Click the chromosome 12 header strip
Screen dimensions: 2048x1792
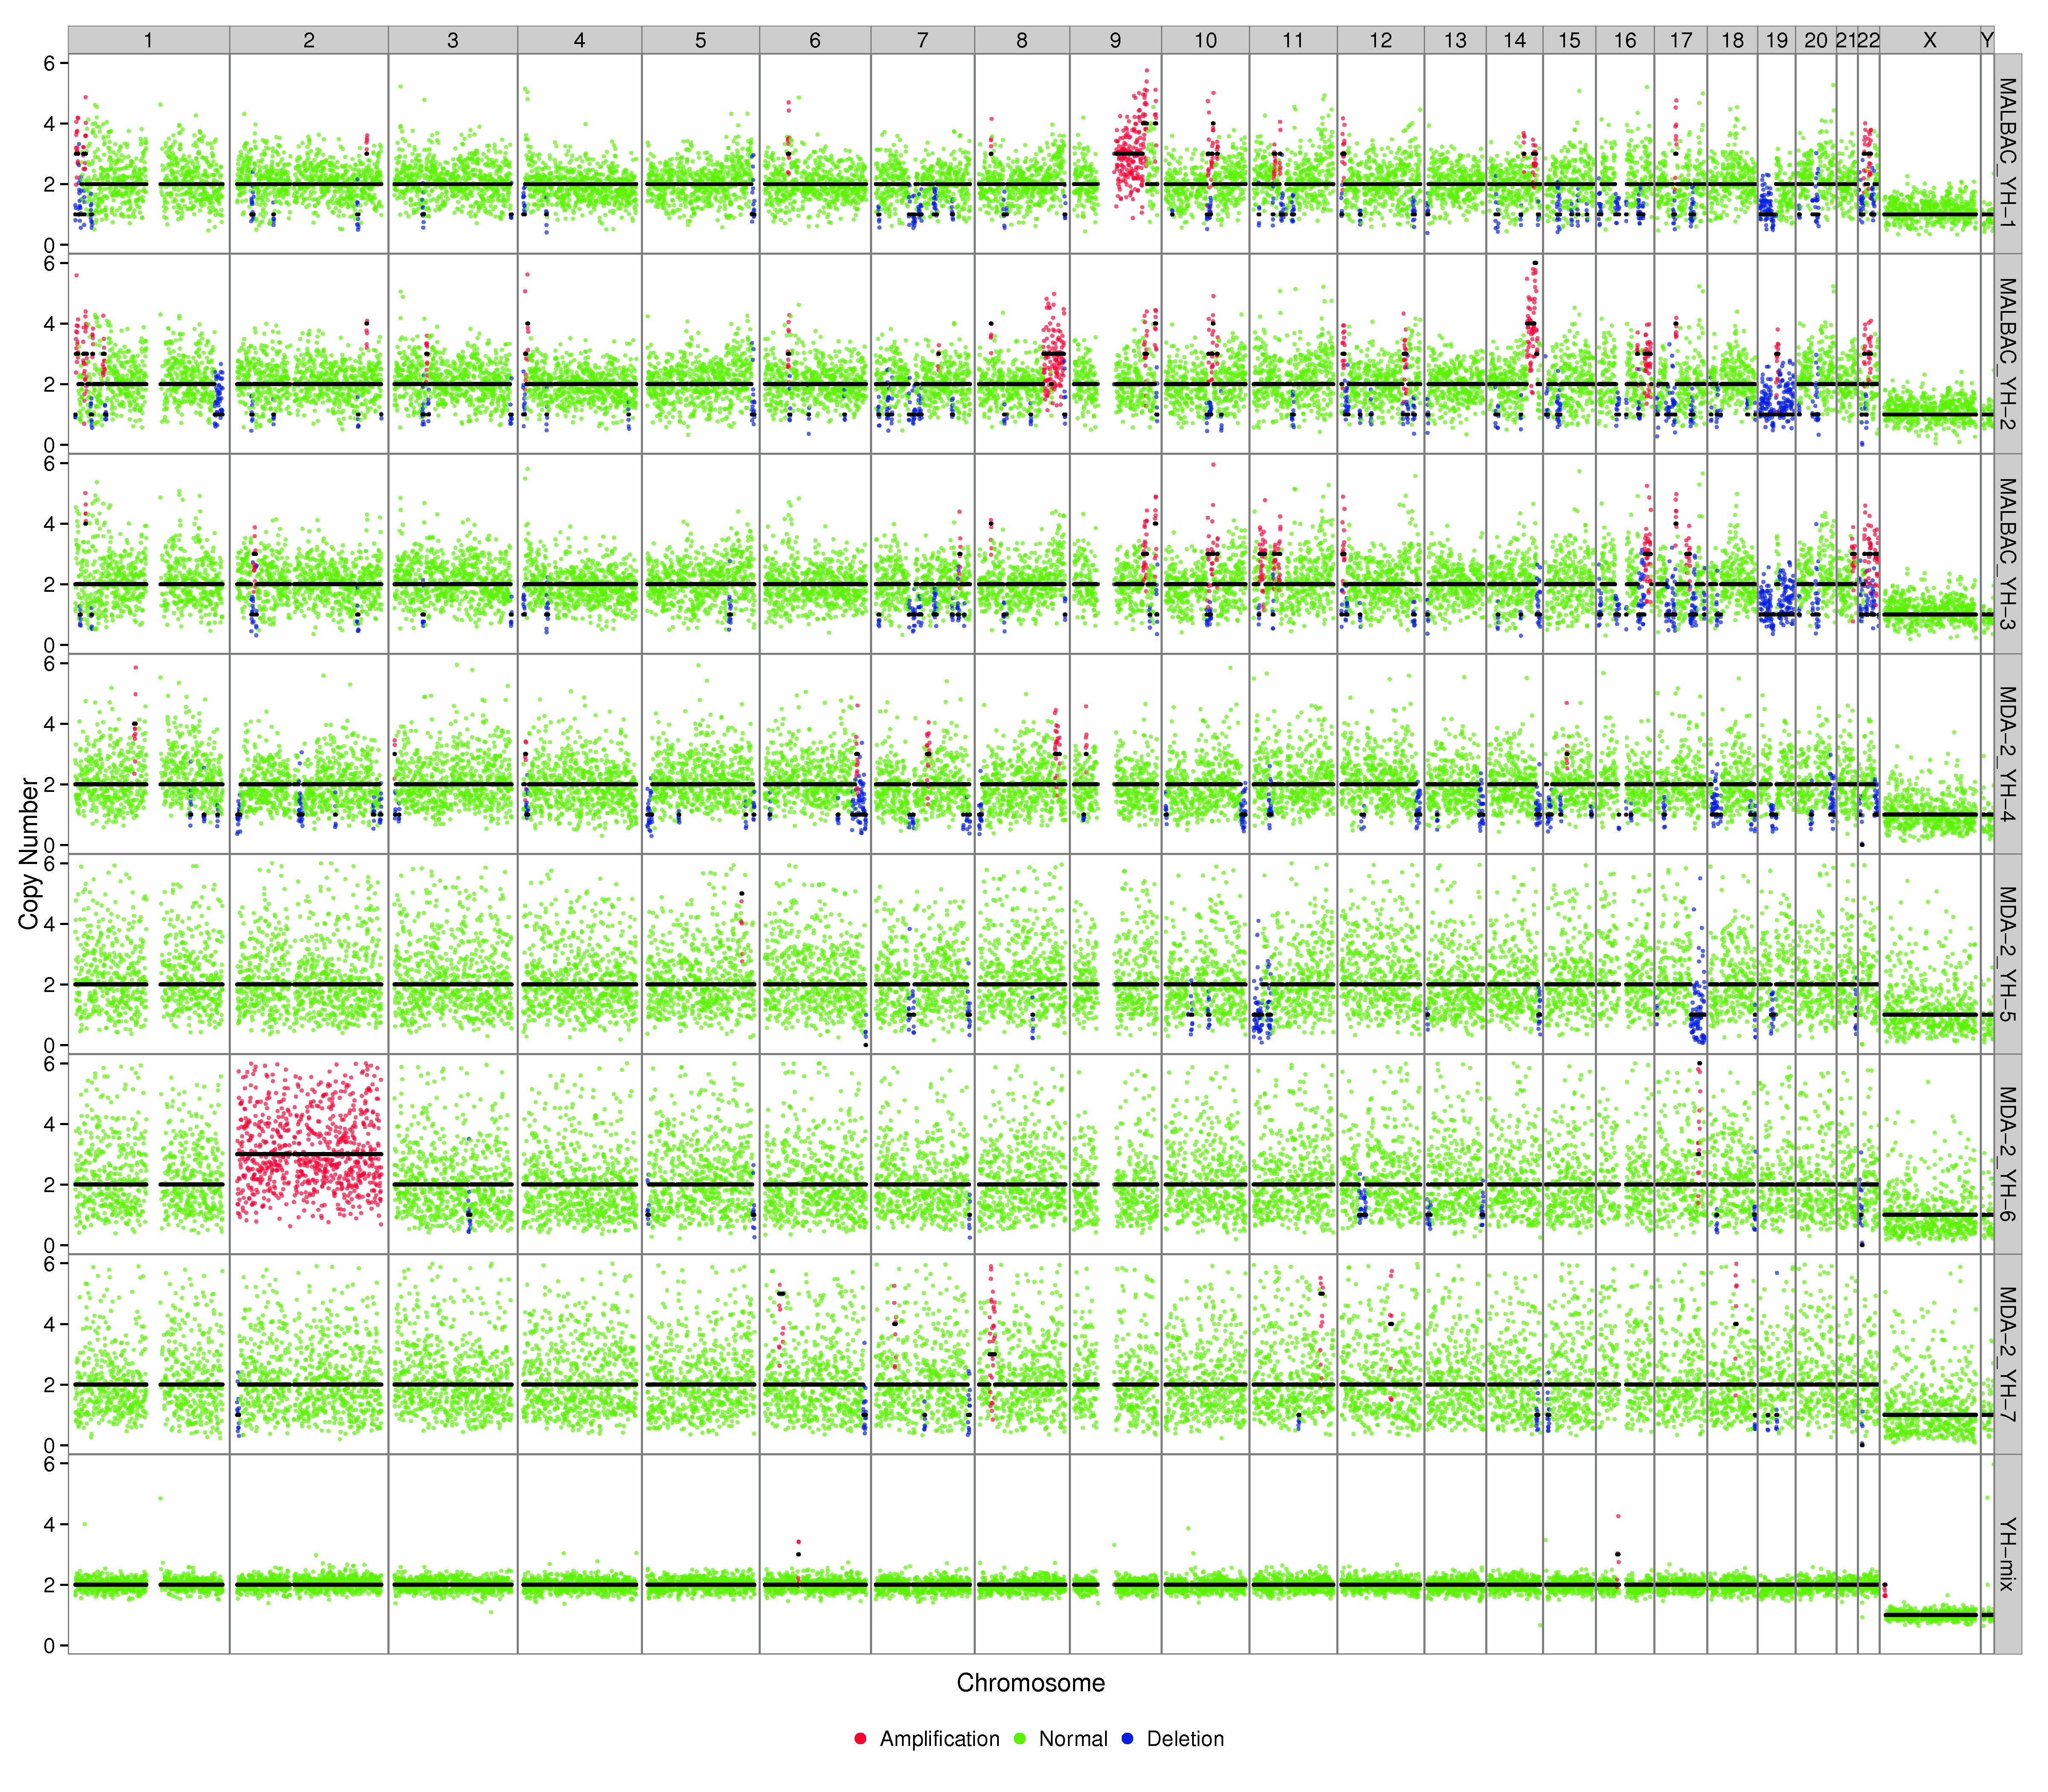1381,40
